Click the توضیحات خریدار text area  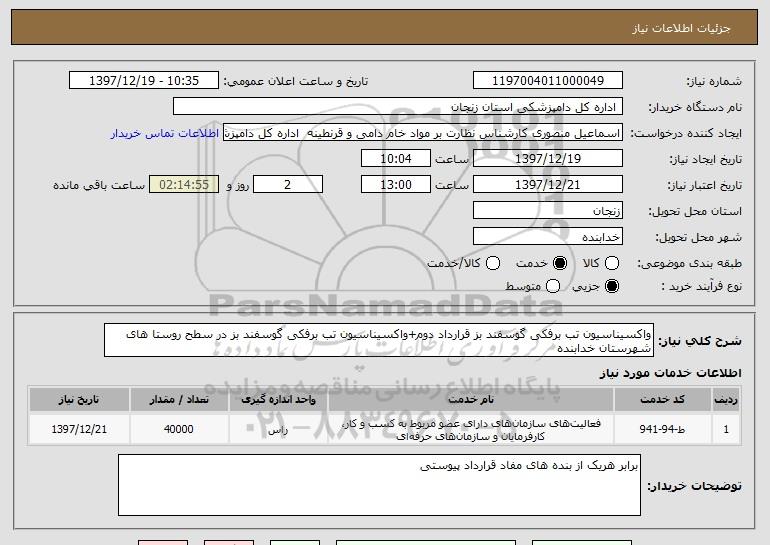[x=379, y=485]
